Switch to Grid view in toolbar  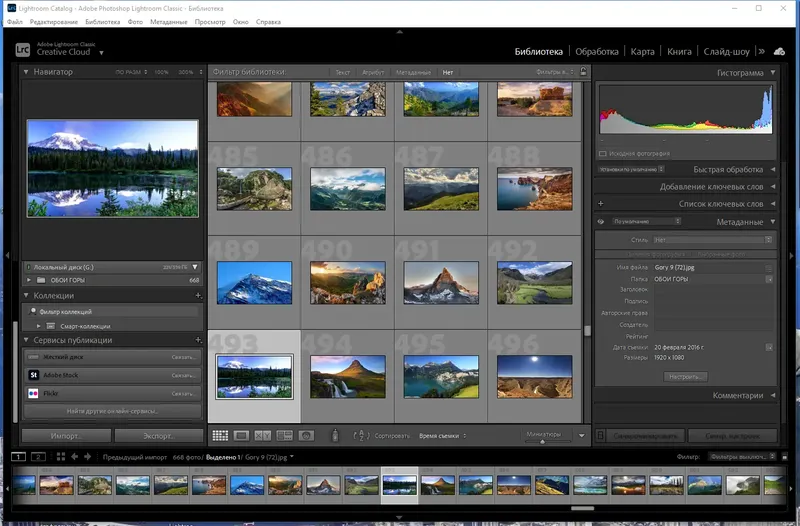coord(220,436)
